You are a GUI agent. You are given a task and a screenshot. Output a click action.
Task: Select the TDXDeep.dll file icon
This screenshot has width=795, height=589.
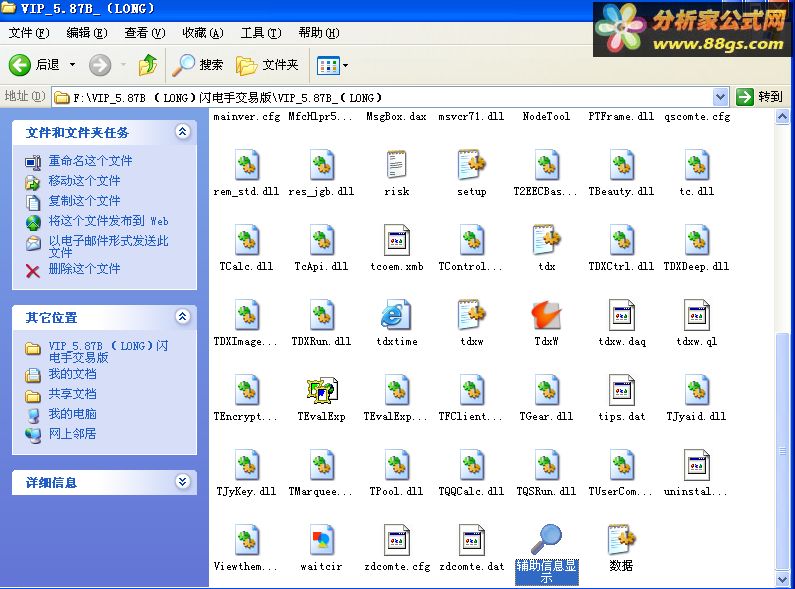[x=697, y=240]
